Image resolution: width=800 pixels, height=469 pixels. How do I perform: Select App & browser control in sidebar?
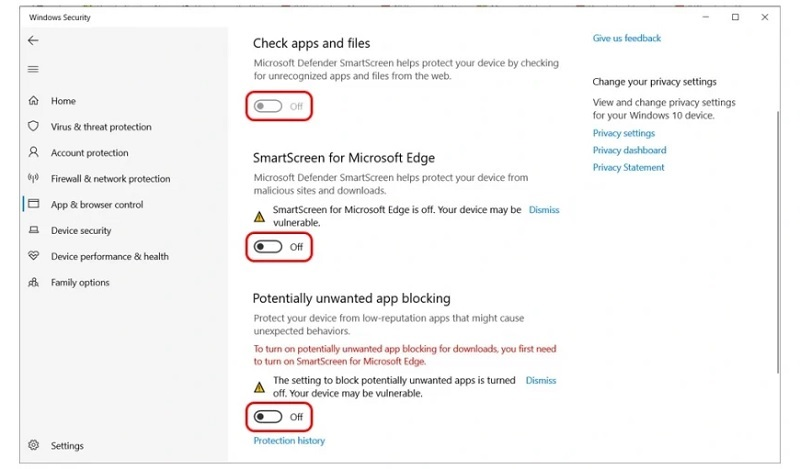tap(97, 205)
